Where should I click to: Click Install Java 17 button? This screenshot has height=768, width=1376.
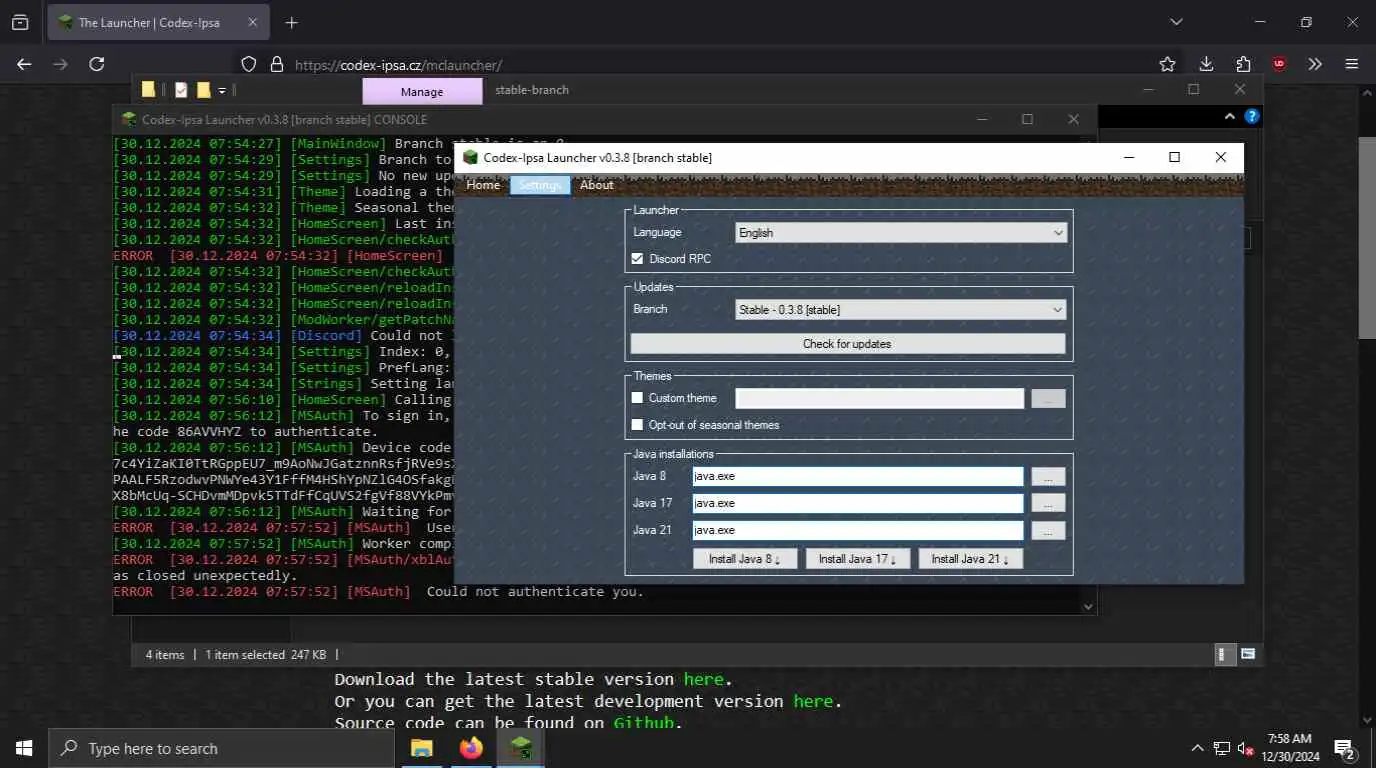click(x=858, y=559)
